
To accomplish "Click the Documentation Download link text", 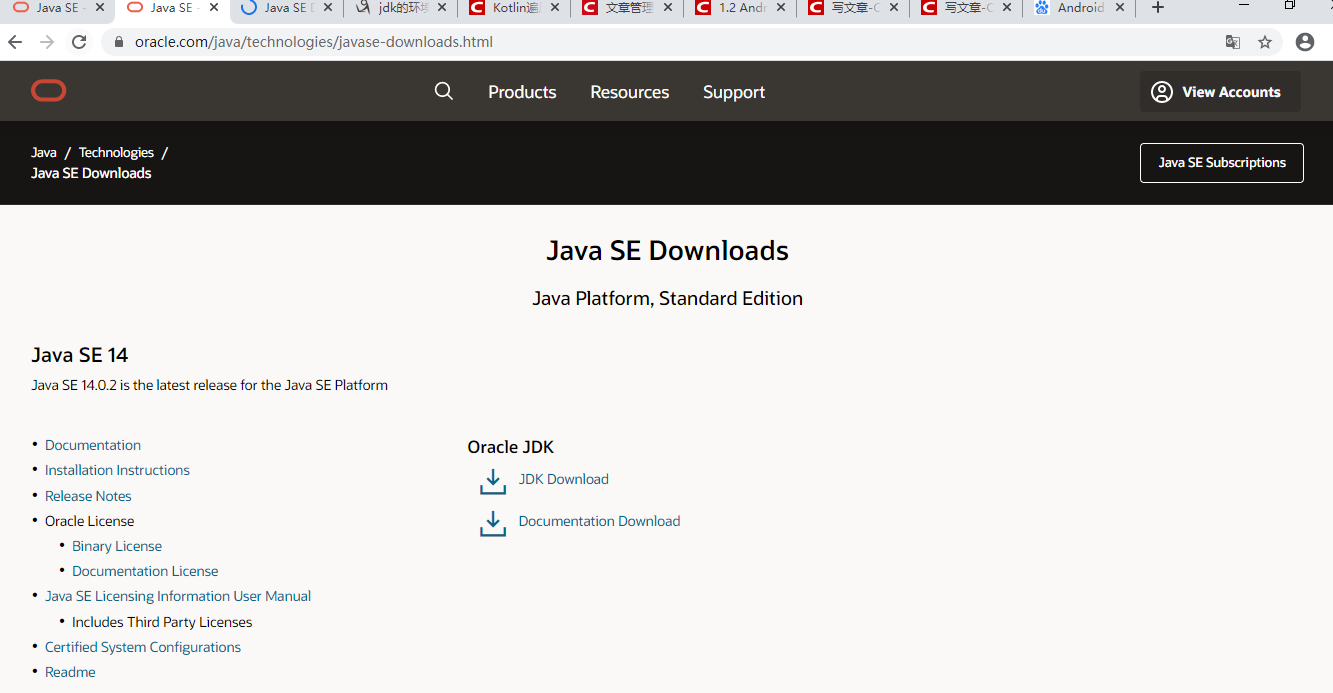I will coord(600,521).
